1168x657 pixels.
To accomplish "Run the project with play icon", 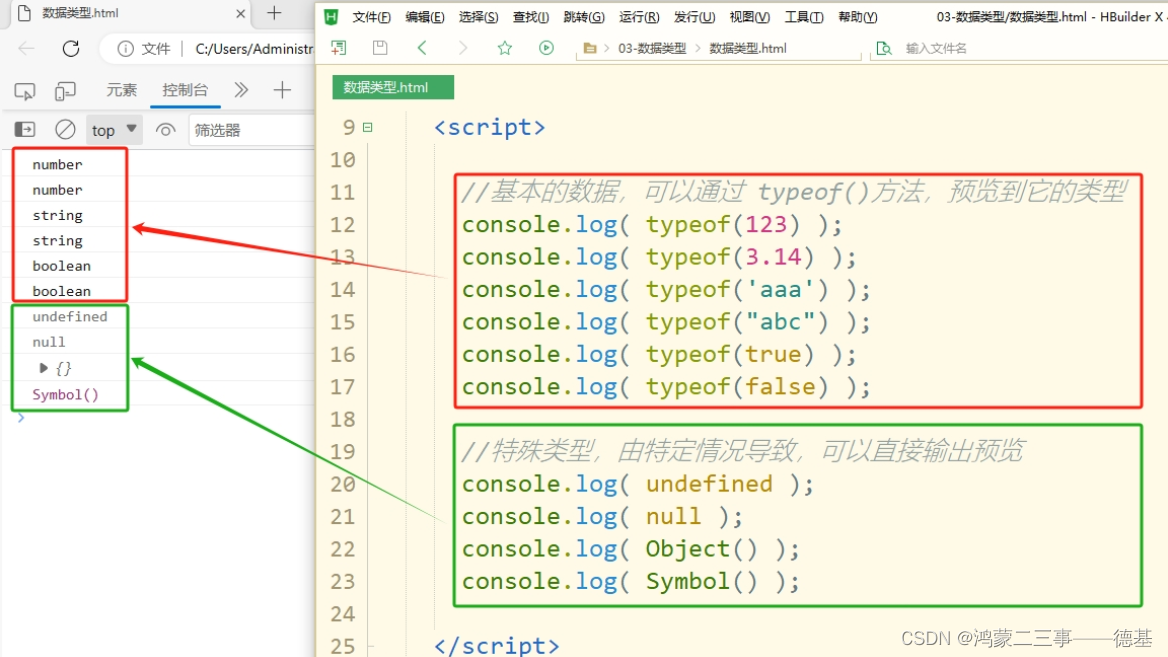I will pos(546,48).
